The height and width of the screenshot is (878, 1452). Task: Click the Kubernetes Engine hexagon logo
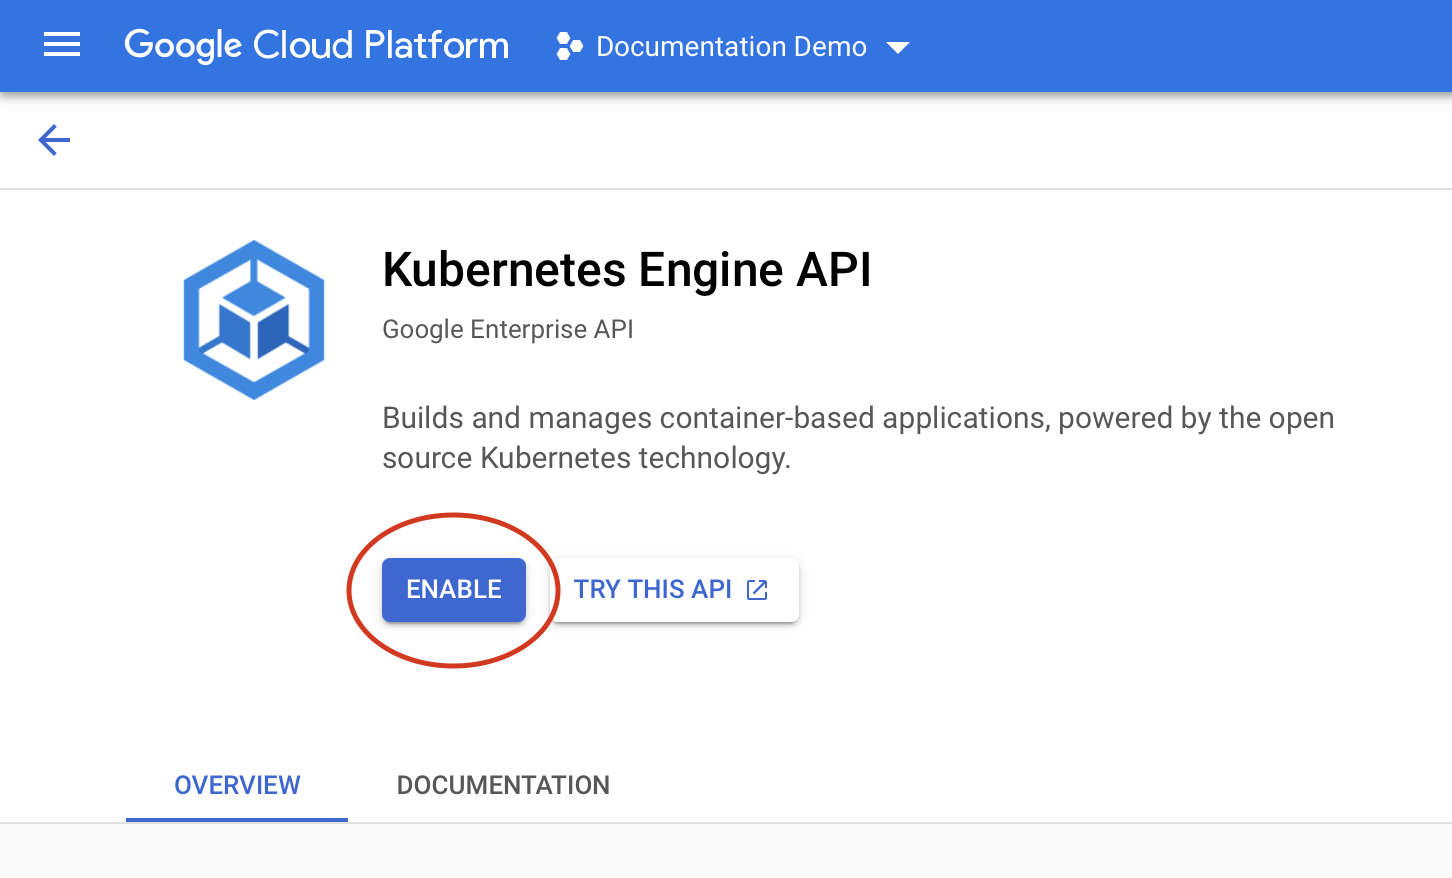pos(254,320)
